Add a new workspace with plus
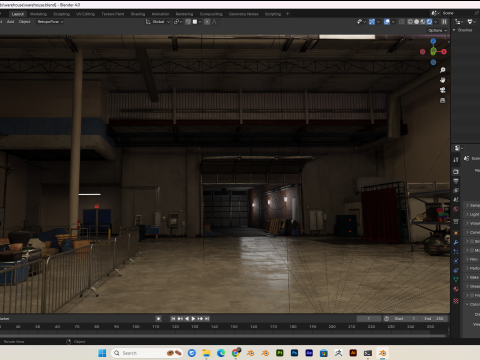This screenshot has width=480, height=360. click(288, 14)
